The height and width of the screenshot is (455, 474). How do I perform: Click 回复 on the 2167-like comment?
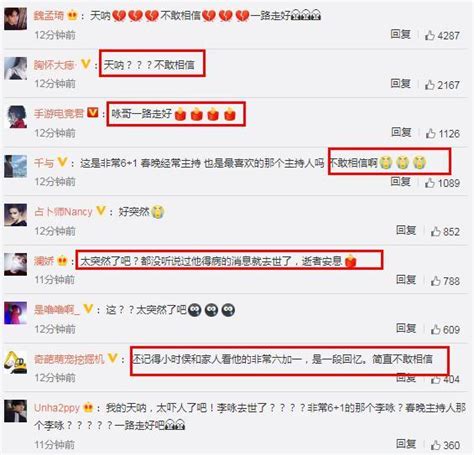(401, 83)
